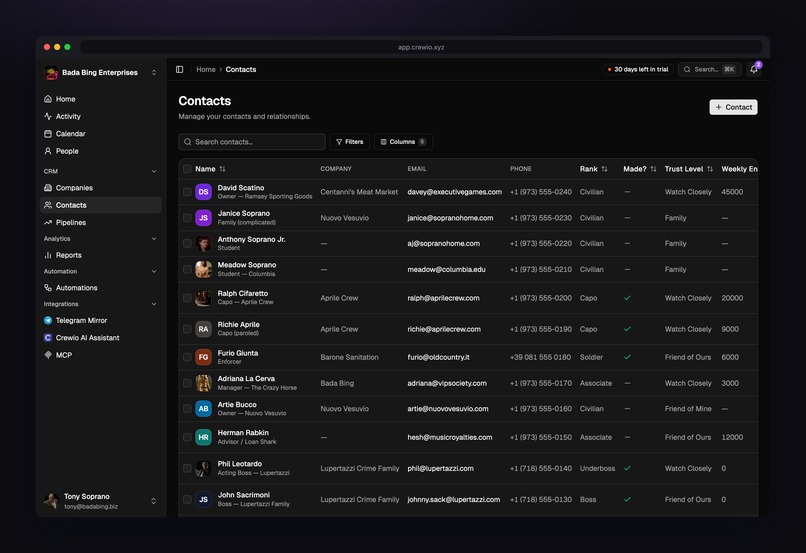Click the DS avatar for David Scatino
Viewport: 806px width, 553px height.
(204, 192)
